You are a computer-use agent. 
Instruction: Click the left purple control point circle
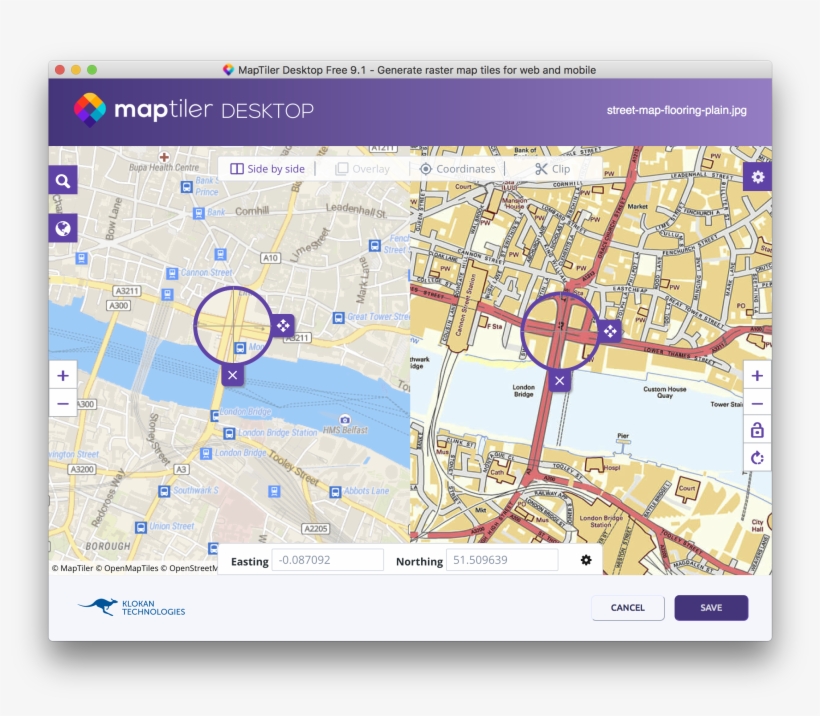click(x=233, y=325)
